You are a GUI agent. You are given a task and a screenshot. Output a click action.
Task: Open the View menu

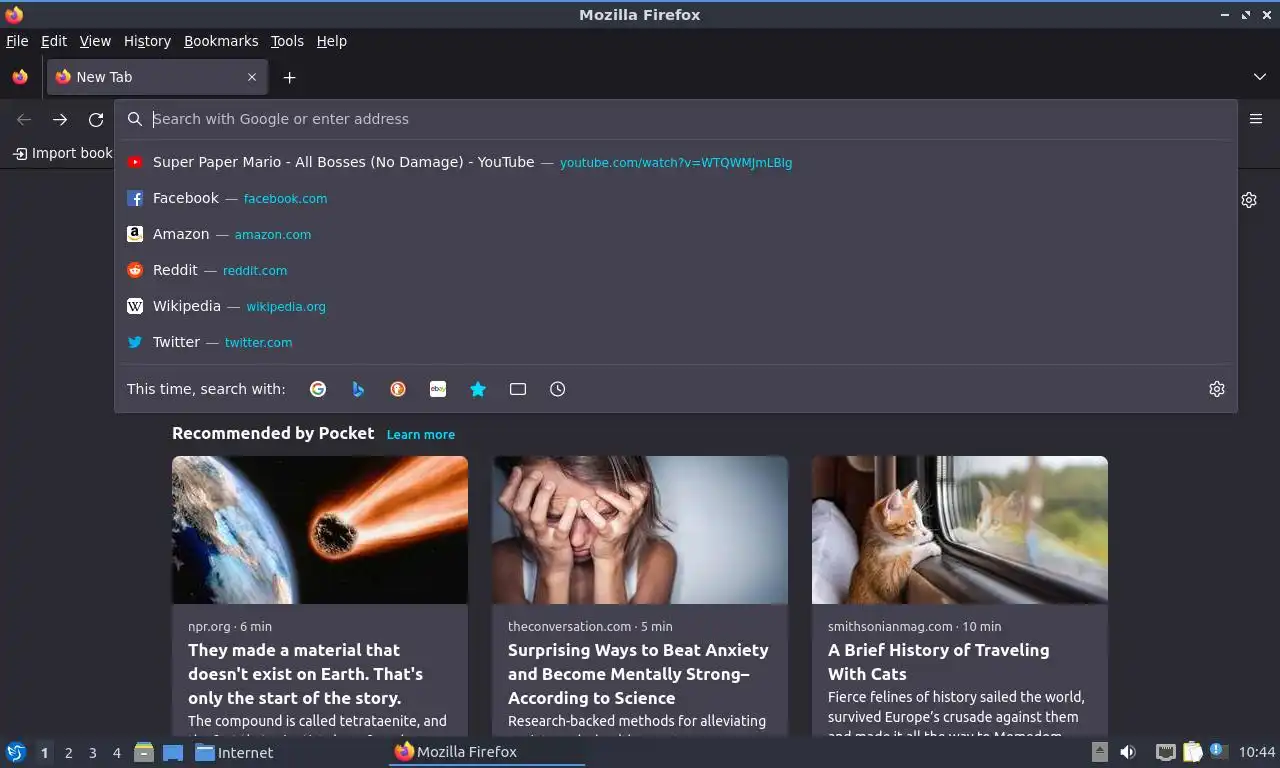95,41
